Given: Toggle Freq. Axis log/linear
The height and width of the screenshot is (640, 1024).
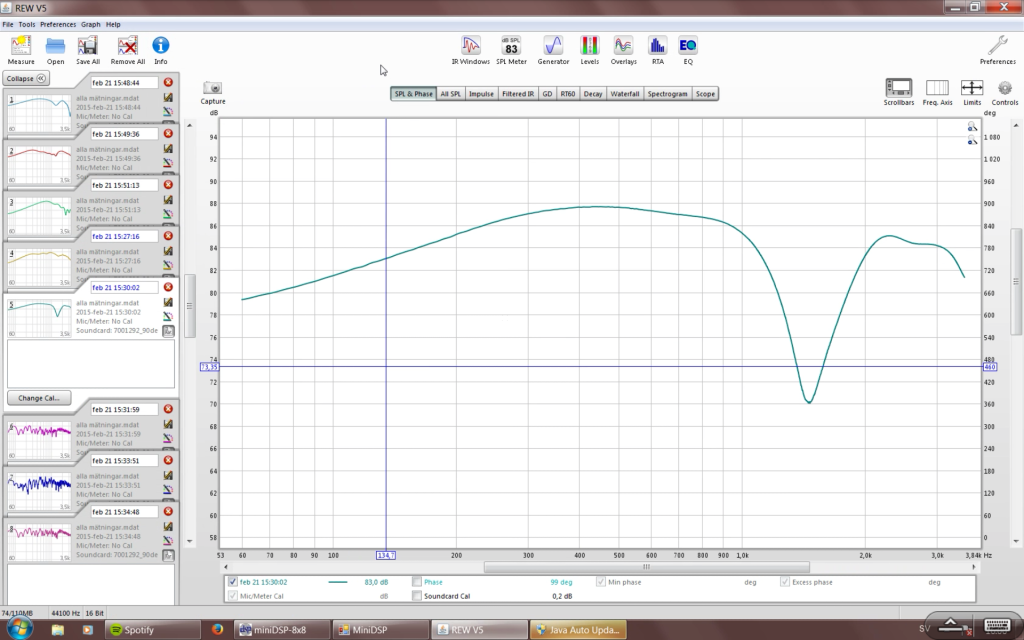Looking at the screenshot, I should pos(937,92).
